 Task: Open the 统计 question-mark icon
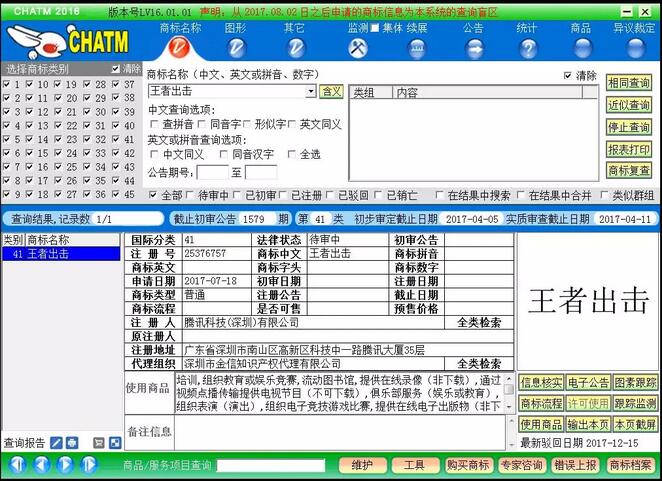[528, 49]
